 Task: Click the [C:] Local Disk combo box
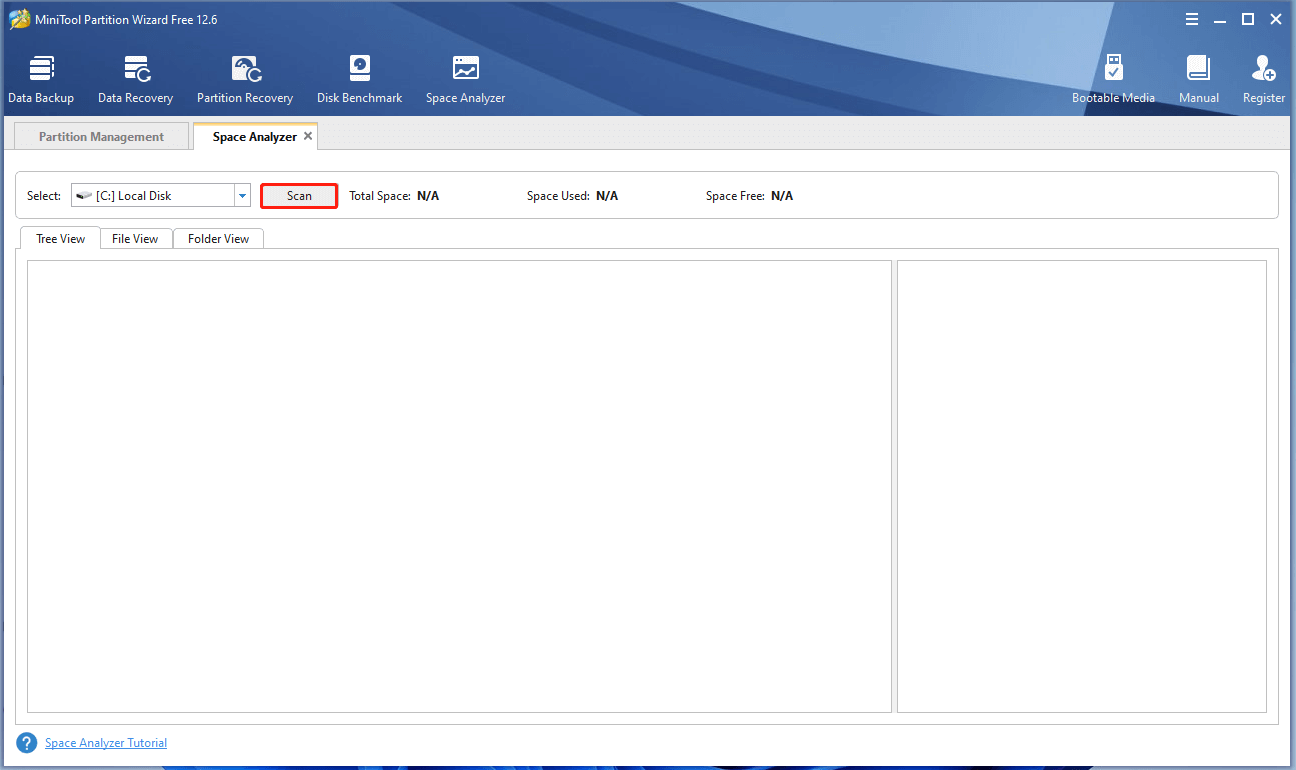tap(152, 196)
